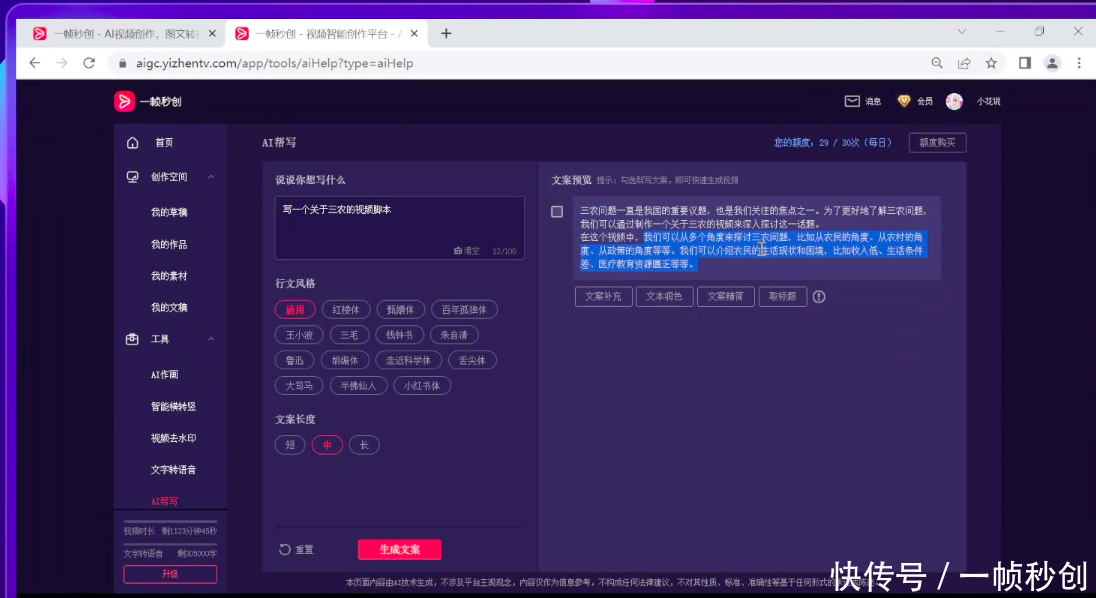Tick the checkbox beside the generated script
Screen dimensions: 1096x598
(557, 211)
